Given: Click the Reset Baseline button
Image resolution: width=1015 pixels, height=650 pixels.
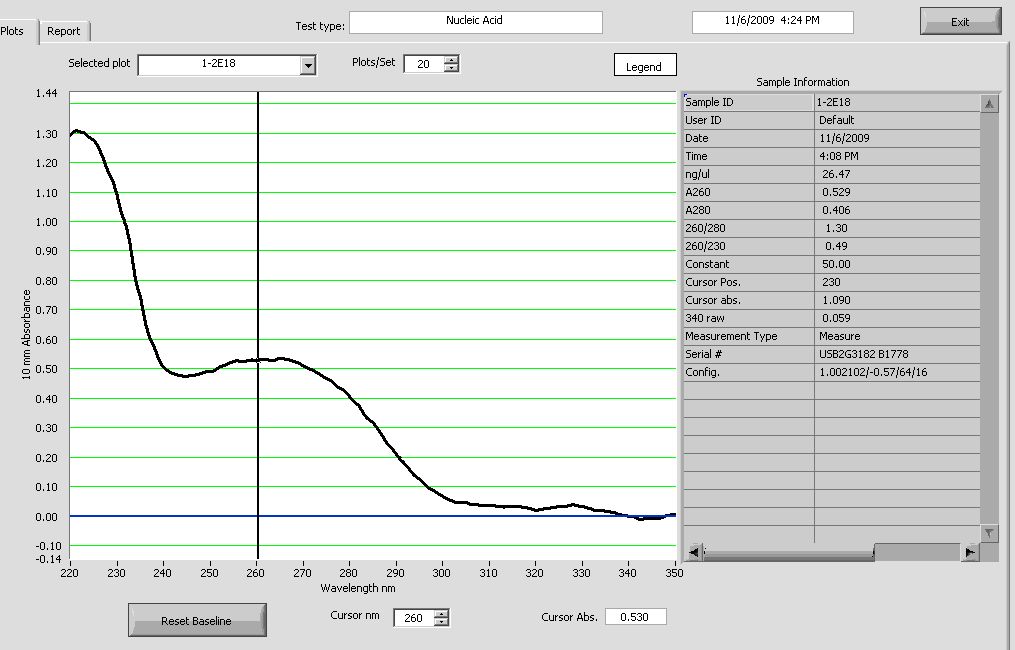Looking at the screenshot, I should tap(197, 620).
